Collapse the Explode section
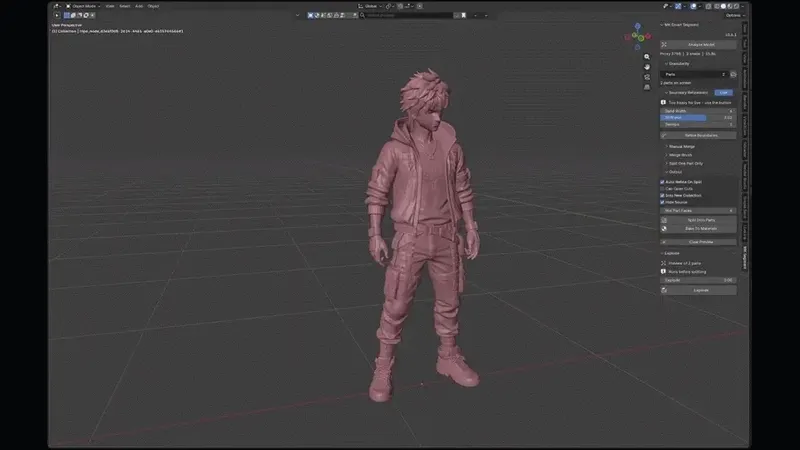The image size is (800, 450). pos(670,254)
